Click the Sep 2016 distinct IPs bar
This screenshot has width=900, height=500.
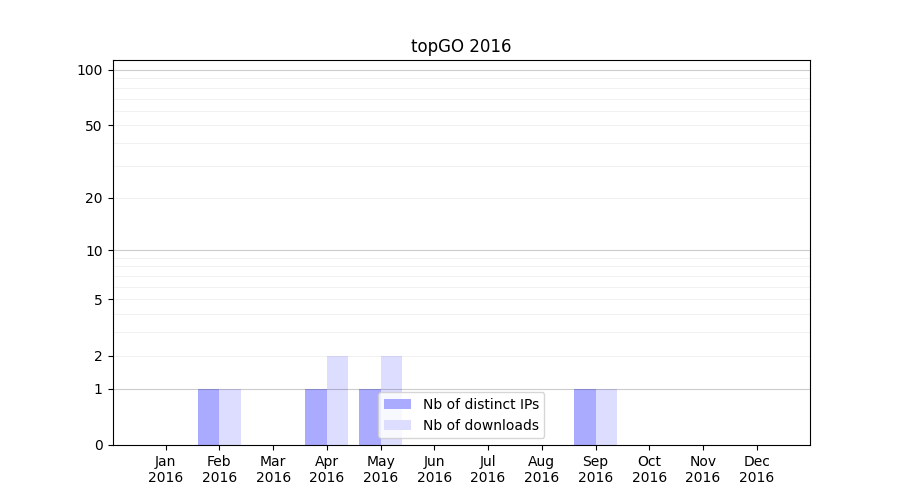(585, 417)
